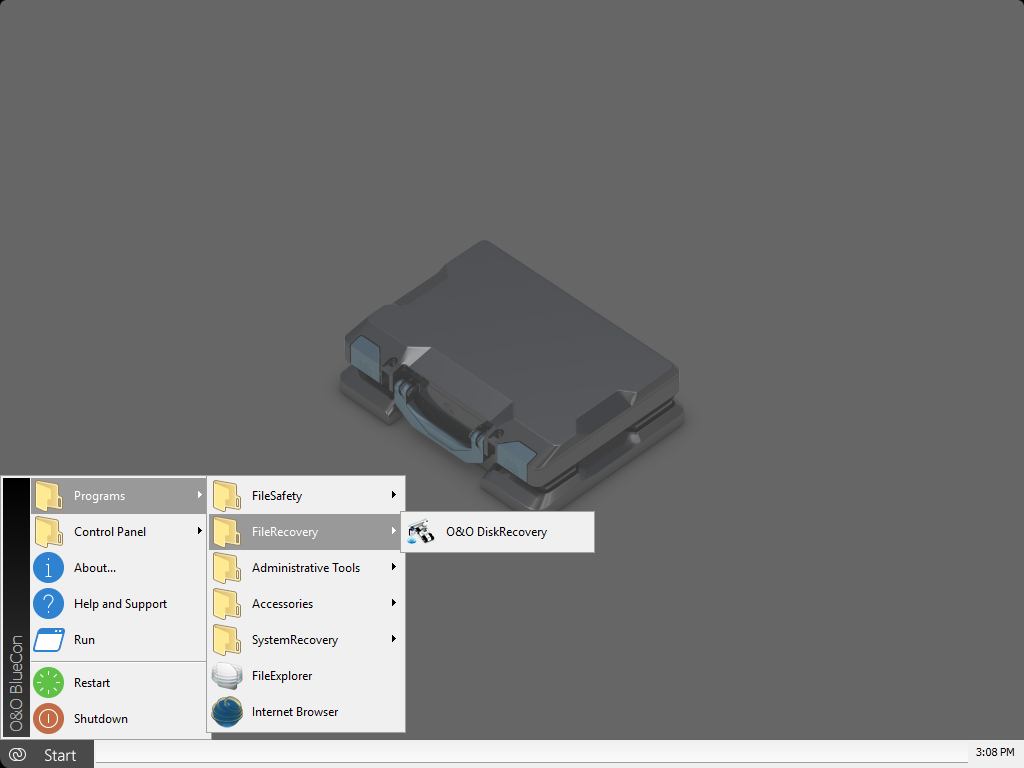Open the FileSafety folder

306,496
